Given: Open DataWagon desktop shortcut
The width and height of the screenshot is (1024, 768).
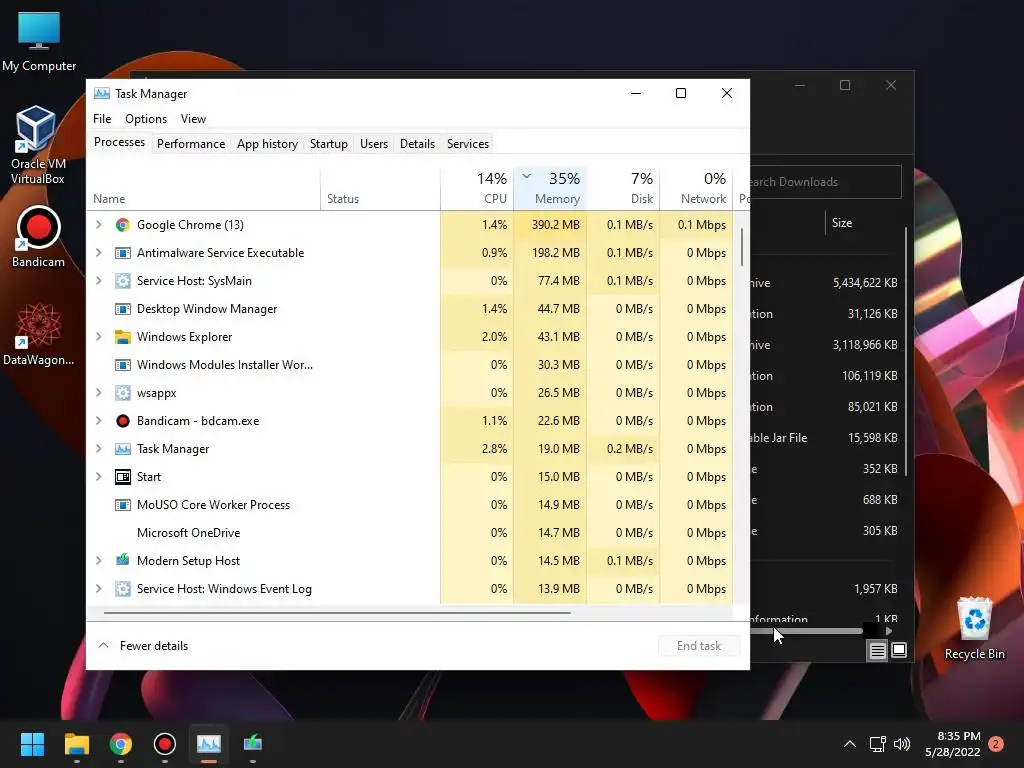Looking at the screenshot, I should pyautogui.click(x=39, y=334).
